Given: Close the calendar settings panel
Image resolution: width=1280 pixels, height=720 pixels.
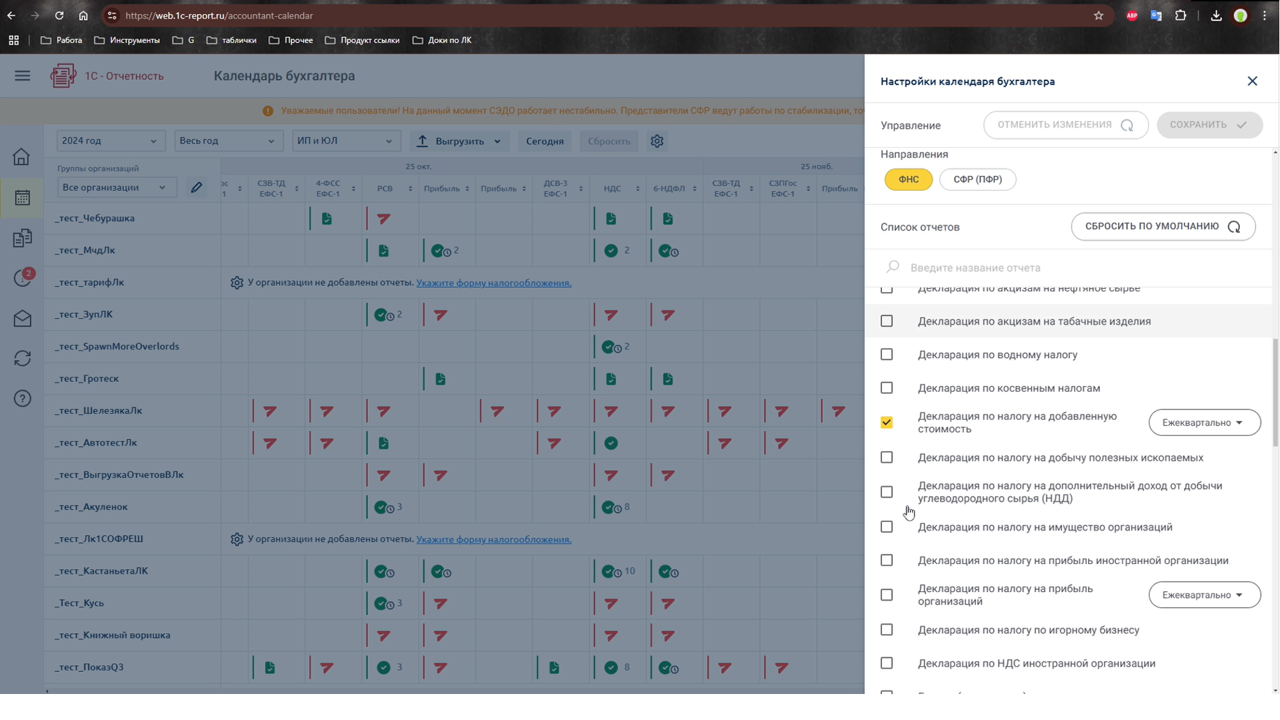Looking at the screenshot, I should pyautogui.click(x=1252, y=81).
